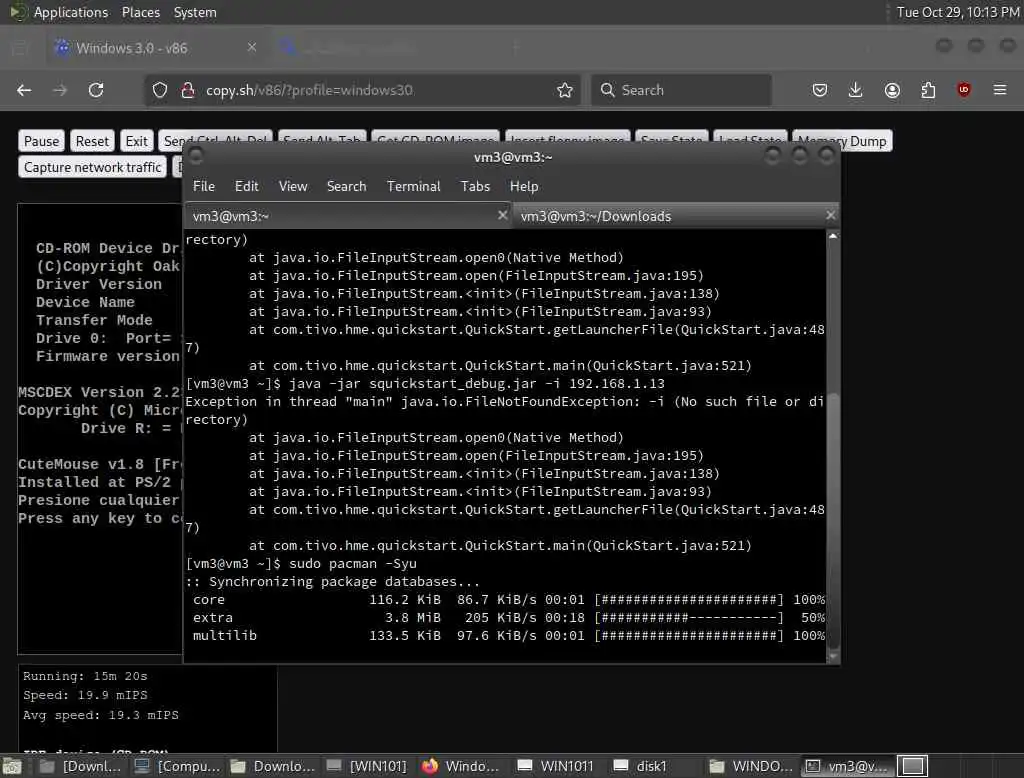
Task: Click the extra 50% progress line
Action: tap(509, 618)
